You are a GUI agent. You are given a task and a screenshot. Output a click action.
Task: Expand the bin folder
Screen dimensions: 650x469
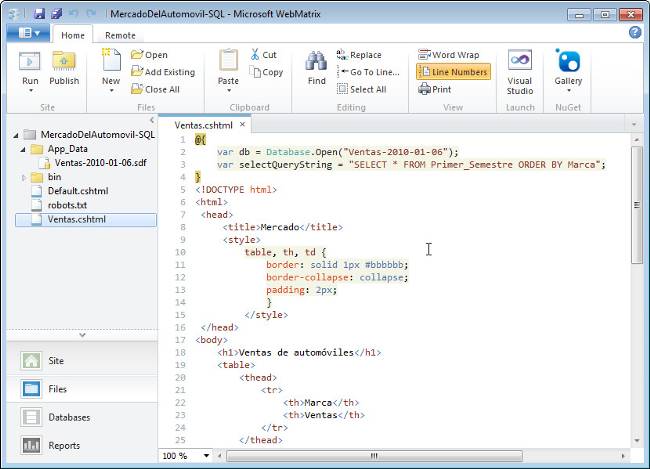[23, 177]
